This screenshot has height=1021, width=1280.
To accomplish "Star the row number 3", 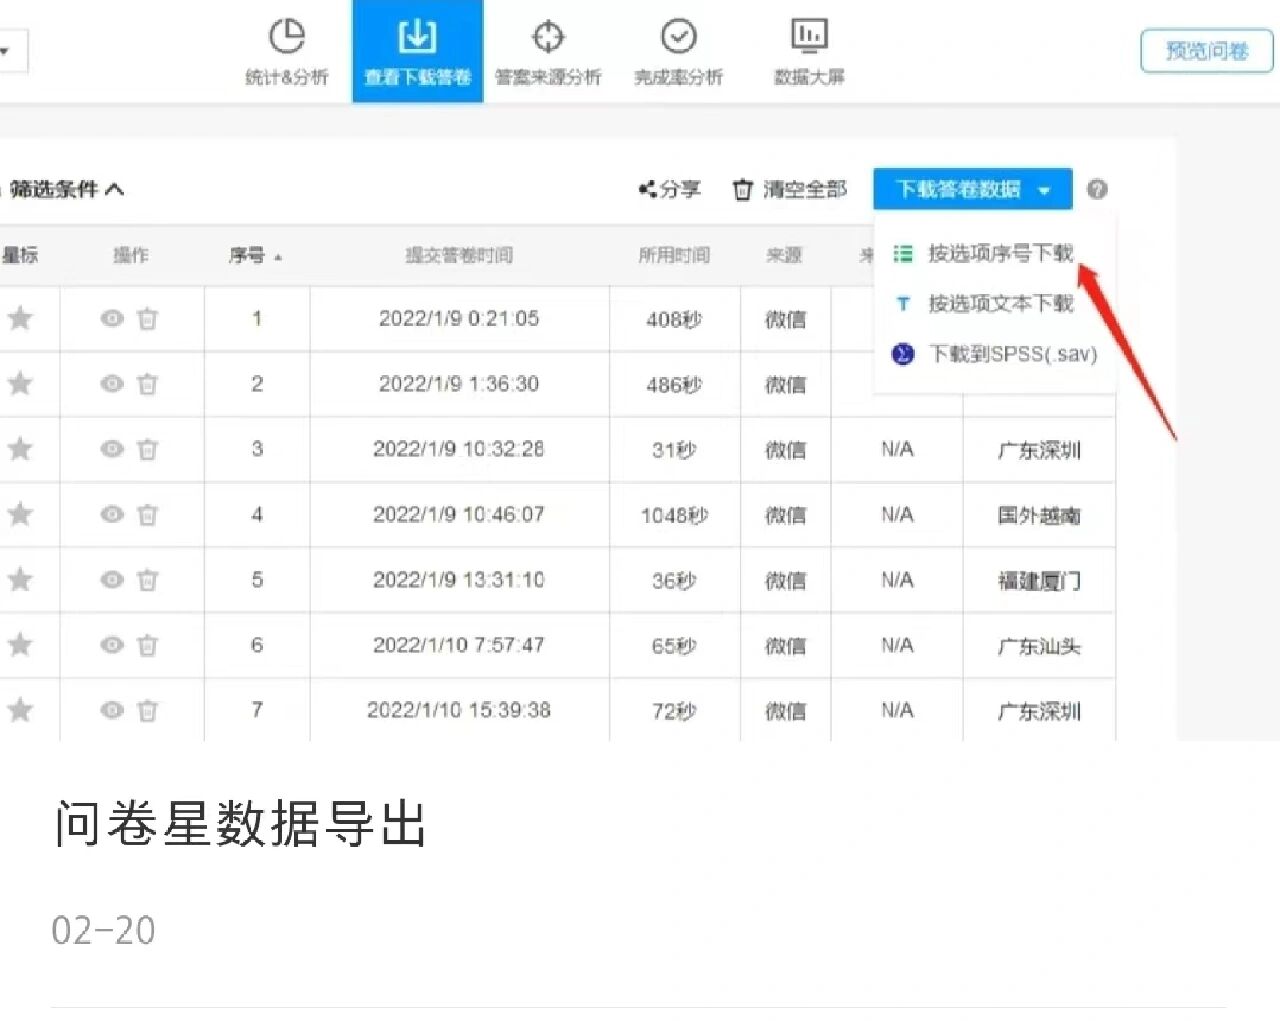I will [x=20, y=449].
